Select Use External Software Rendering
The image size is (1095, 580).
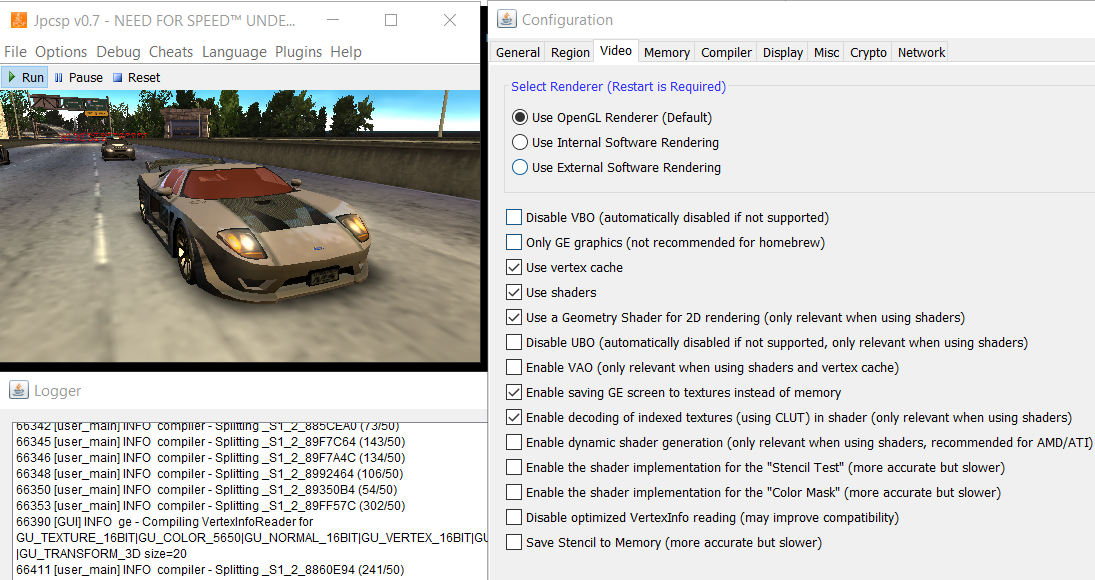520,167
